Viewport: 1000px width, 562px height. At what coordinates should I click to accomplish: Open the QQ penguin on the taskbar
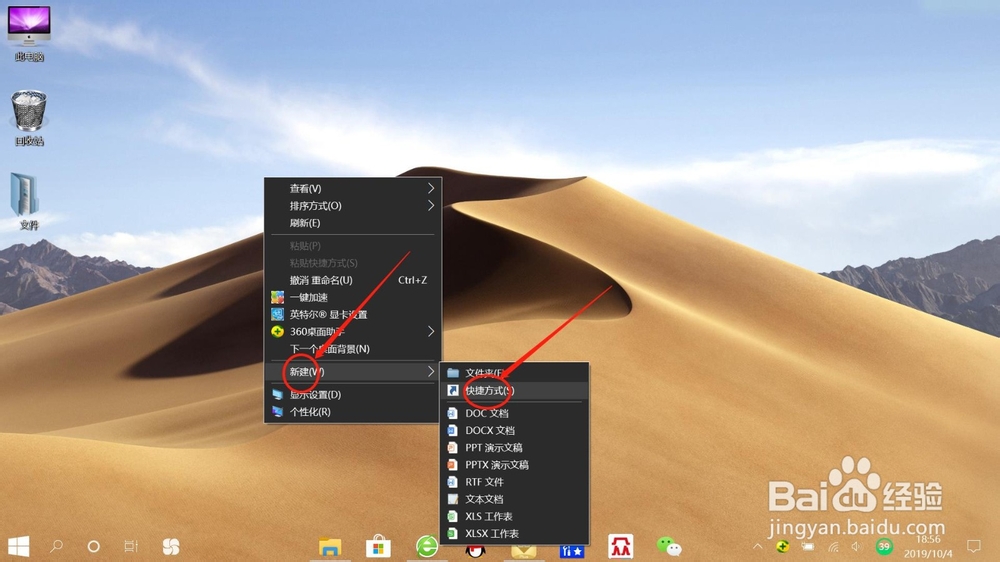coord(474,551)
